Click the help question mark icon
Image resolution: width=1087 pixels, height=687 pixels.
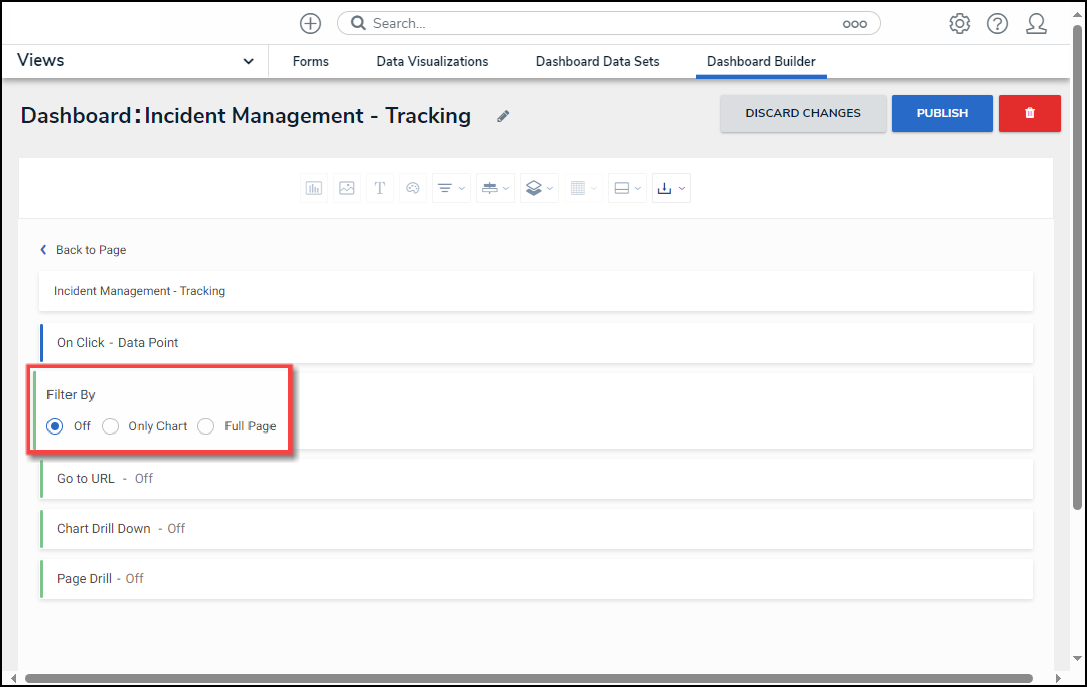997,24
